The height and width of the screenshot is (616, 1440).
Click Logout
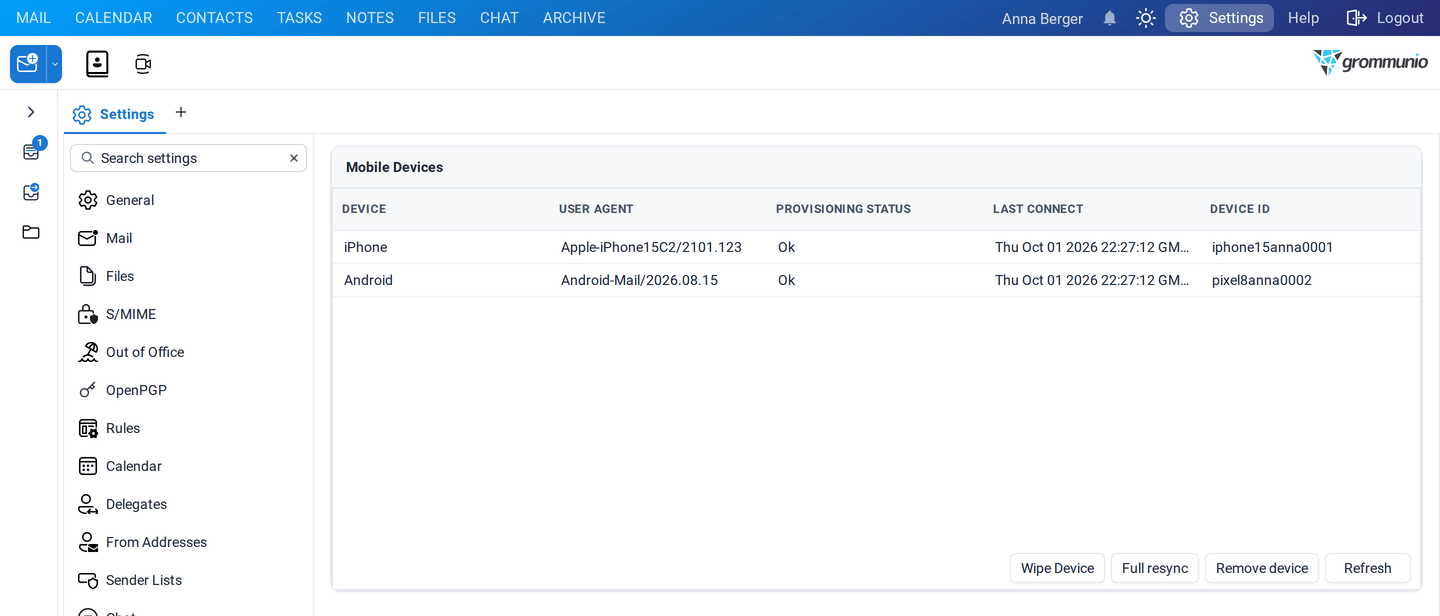point(1385,18)
